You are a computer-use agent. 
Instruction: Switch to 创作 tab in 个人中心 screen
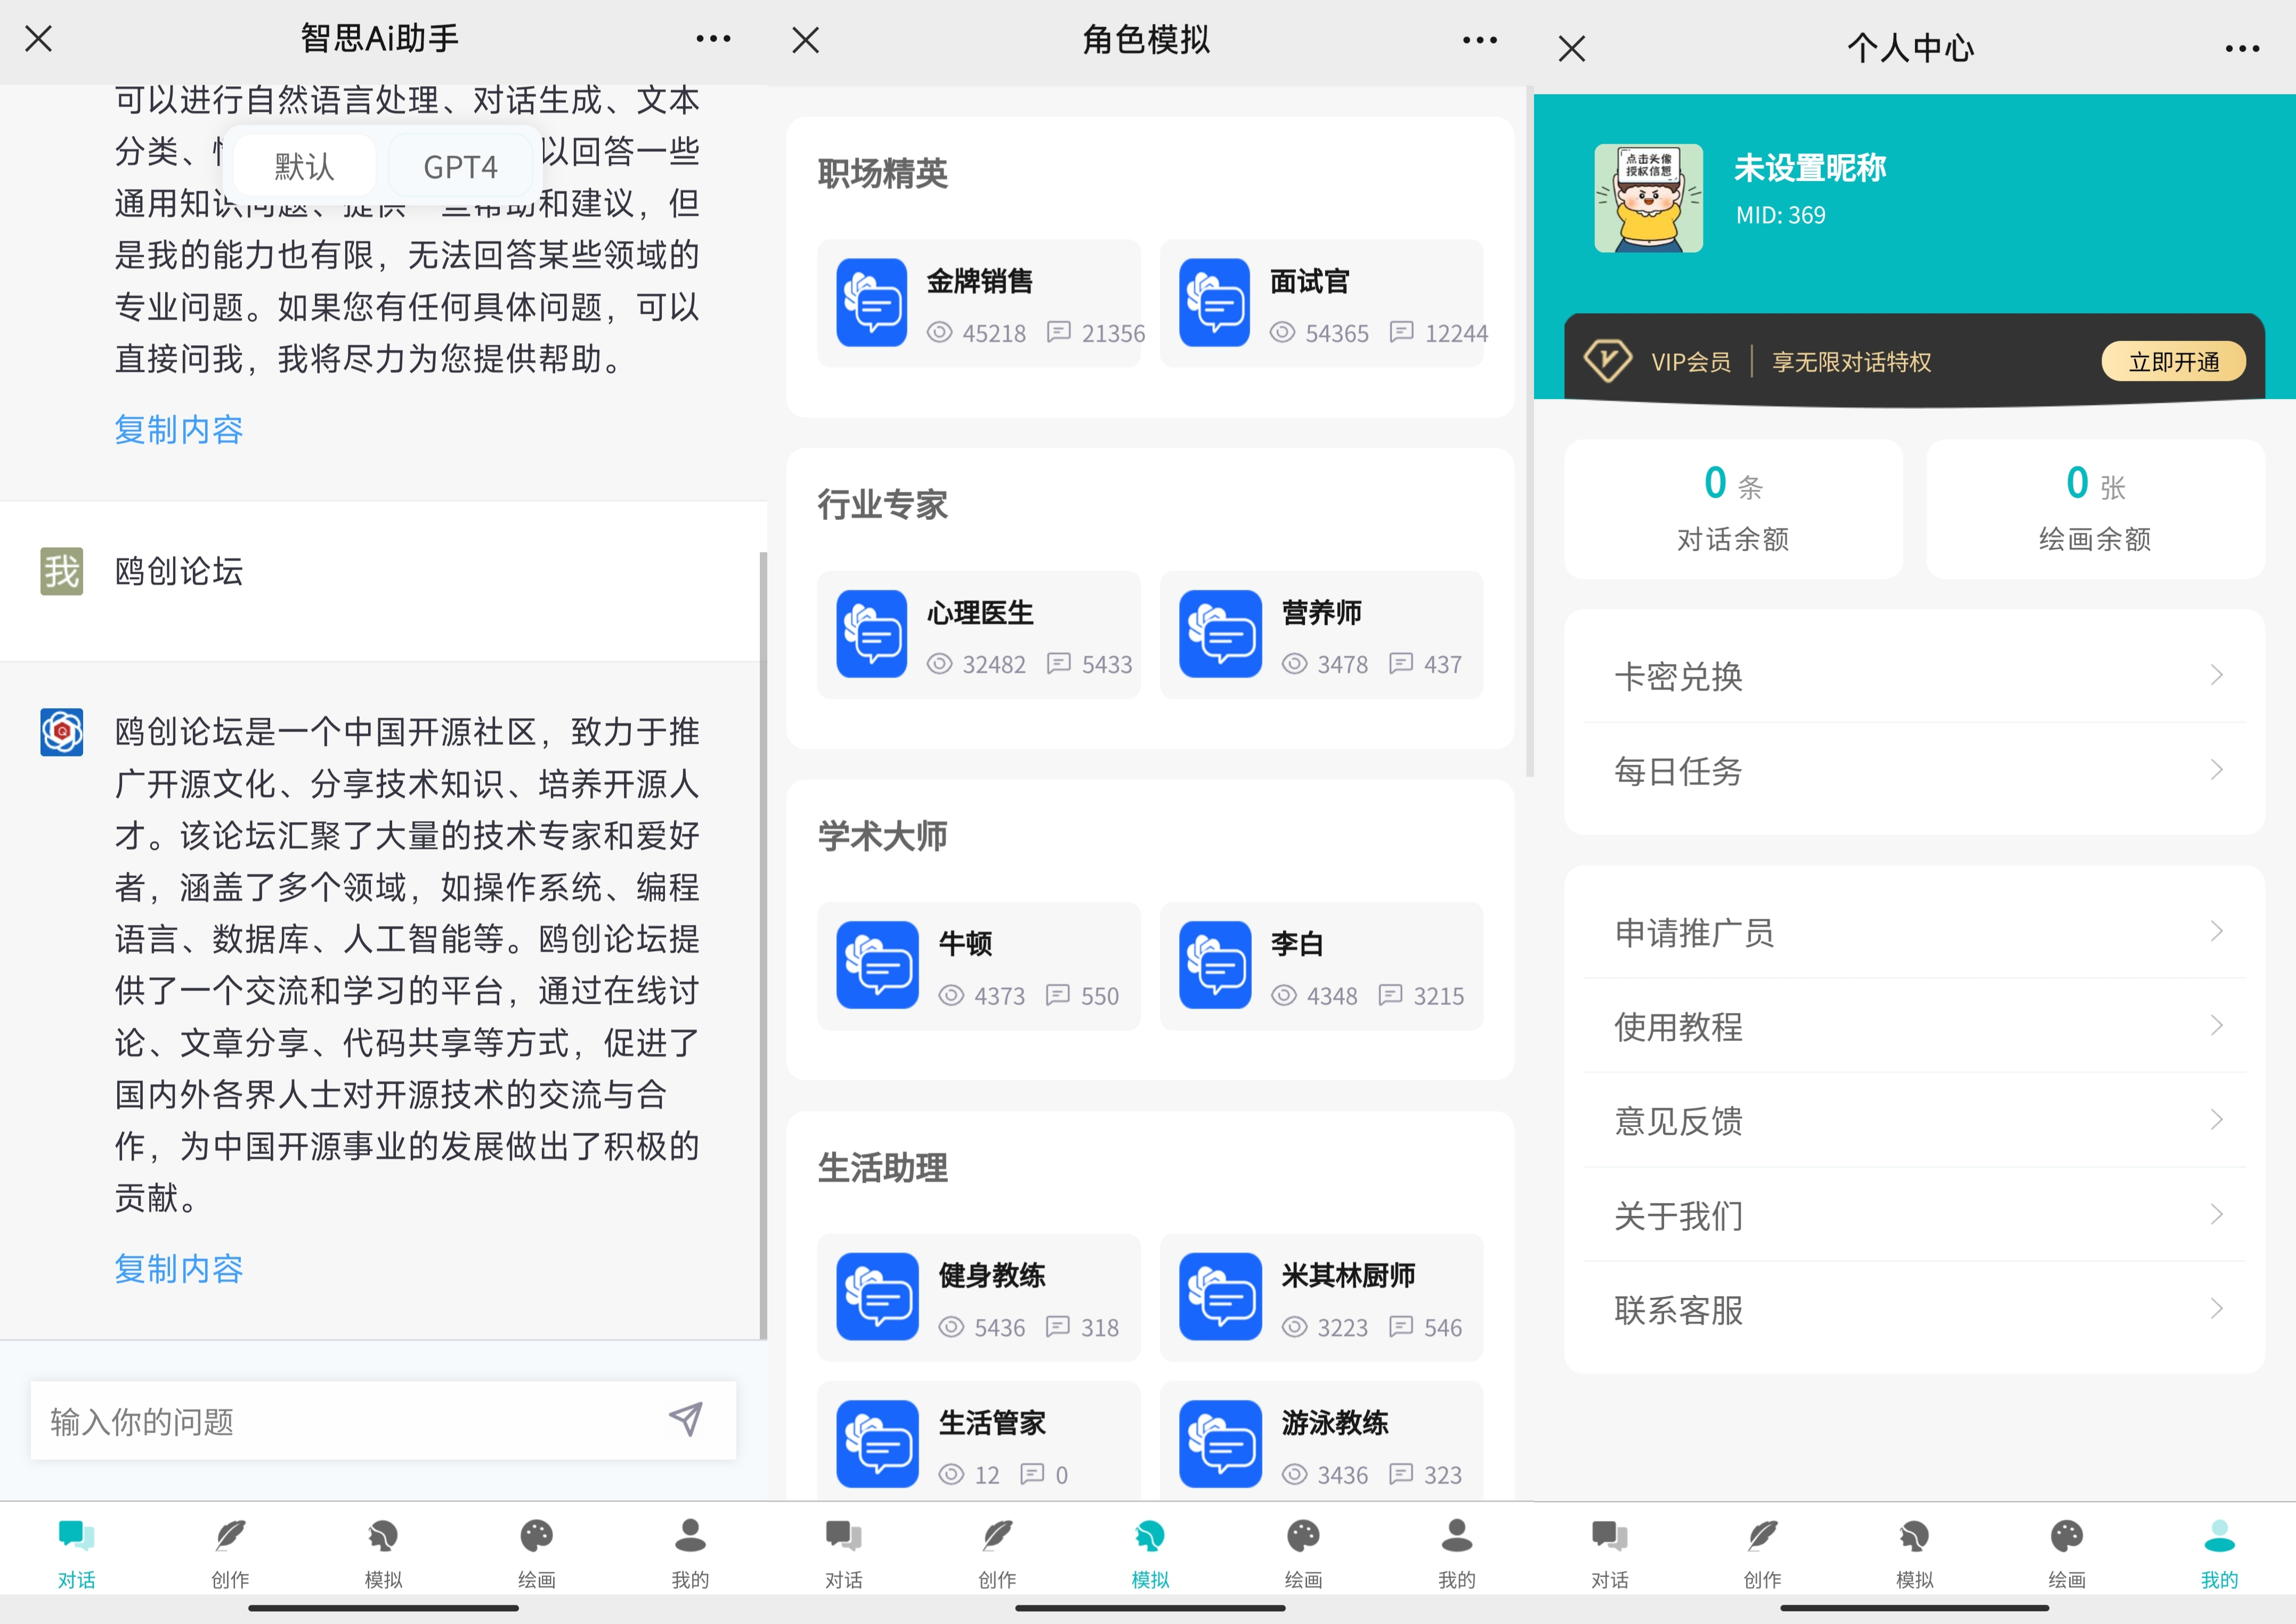pos(1762,1553)
